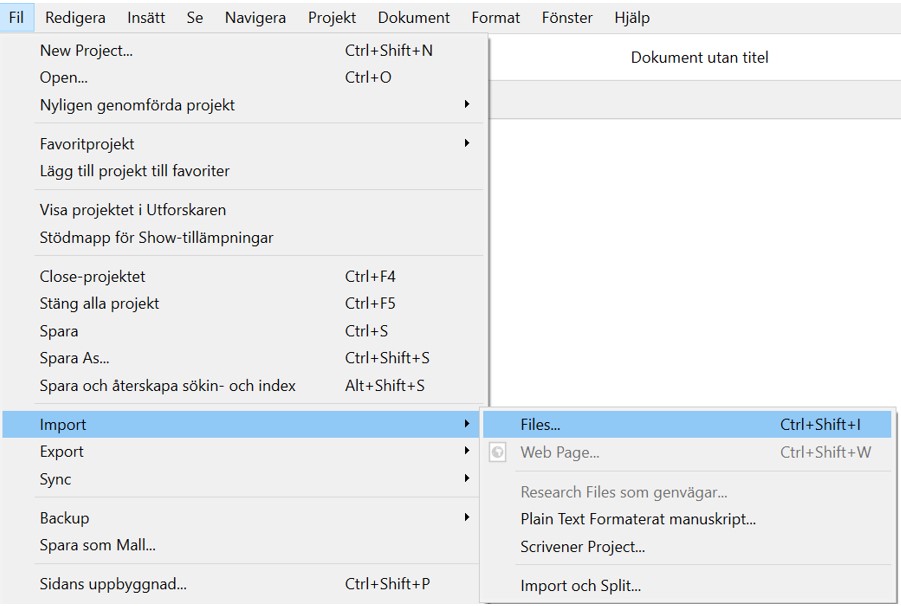Choose Files... in the Import submenu
Image resolution: width=901 pixels, height=606 pixels.
coord(687,424)
